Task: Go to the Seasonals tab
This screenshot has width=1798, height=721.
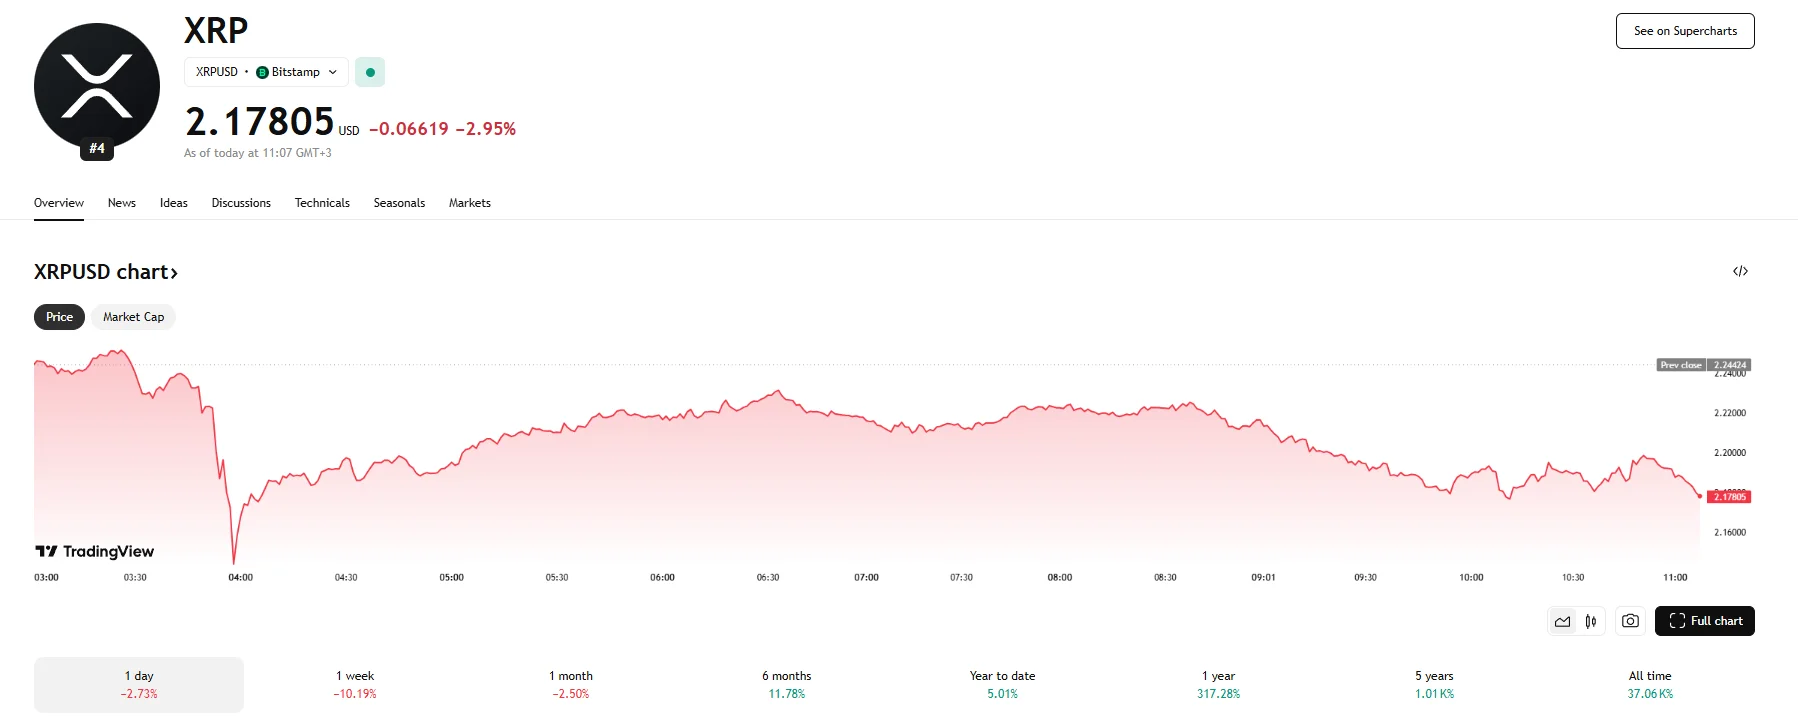Action: pos(399,203)
